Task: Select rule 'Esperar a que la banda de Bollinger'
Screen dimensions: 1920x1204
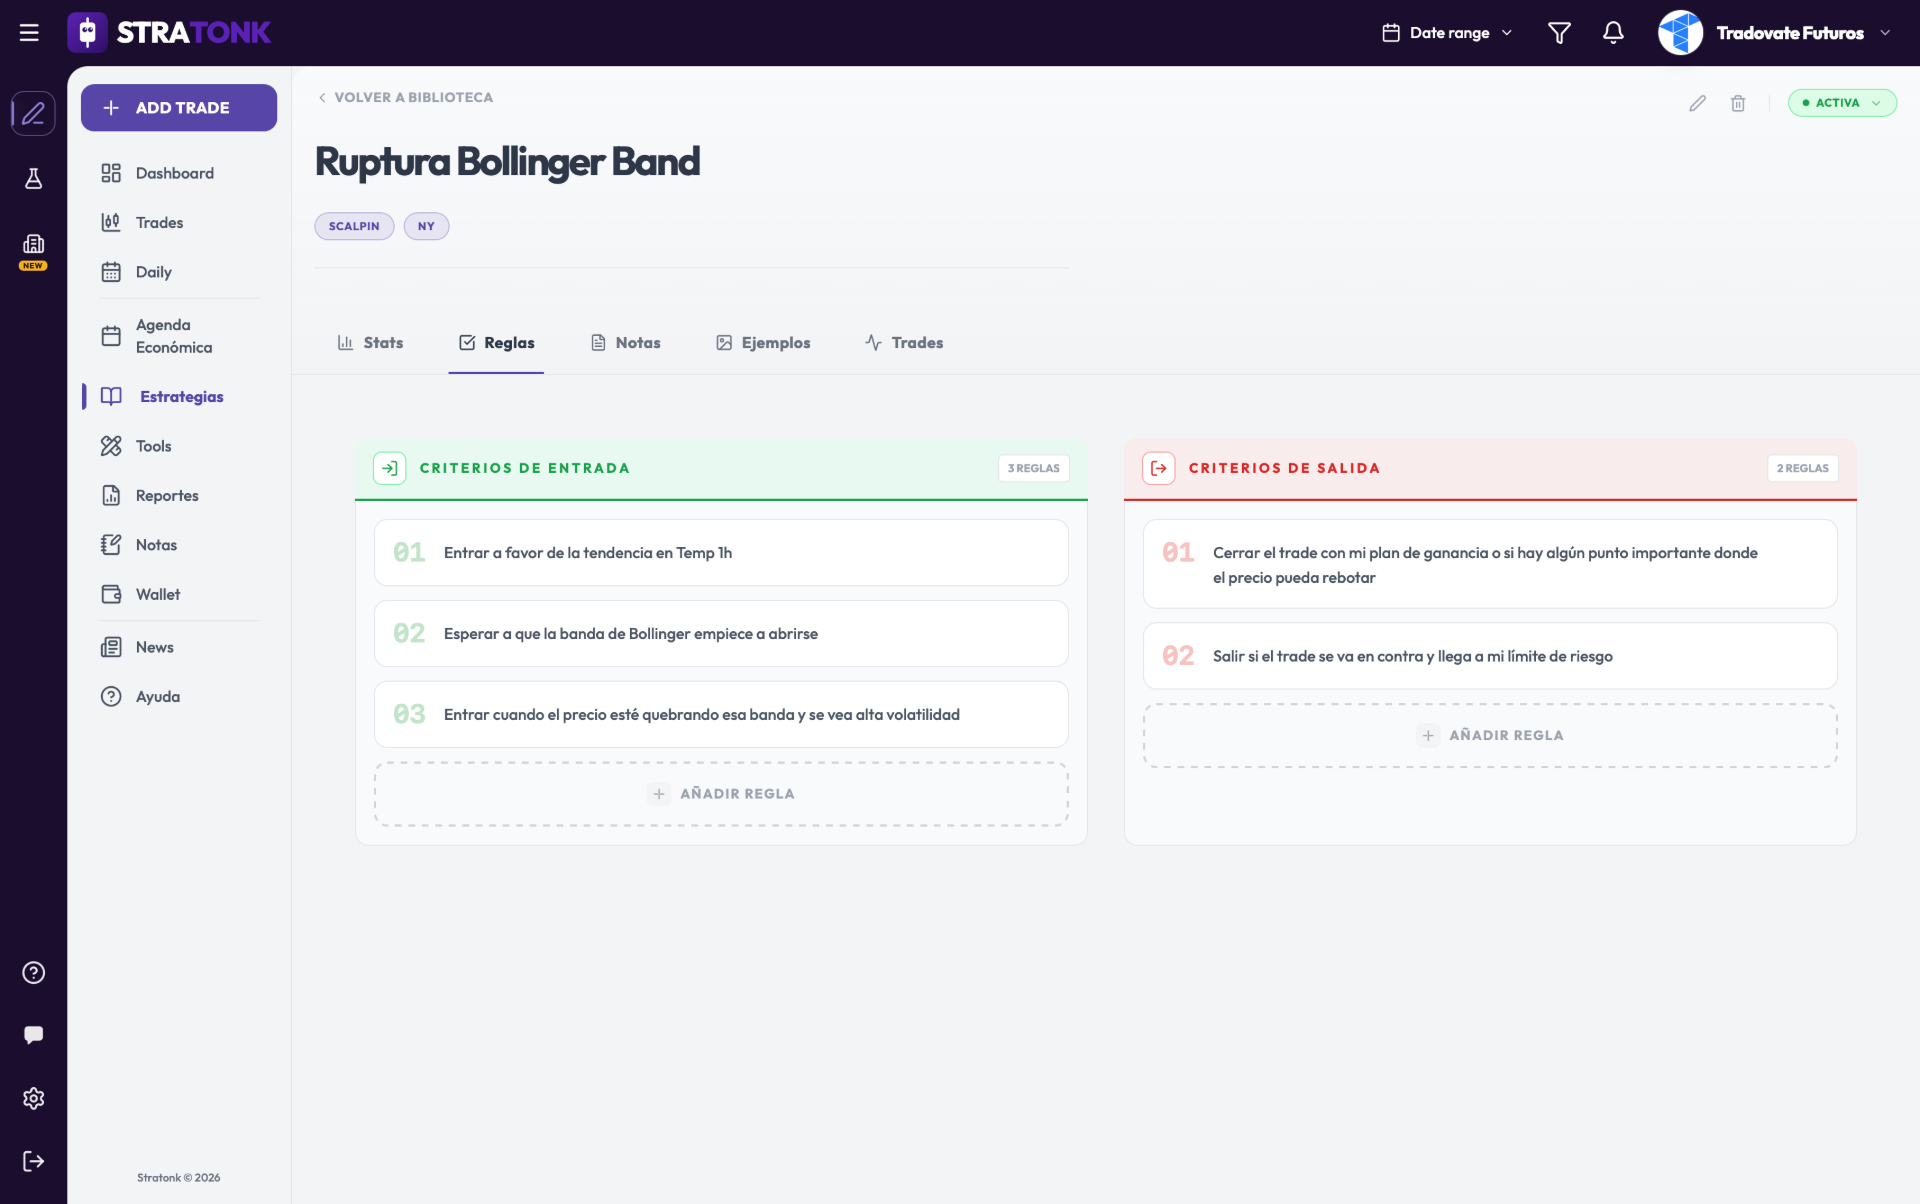Action: 721,634
